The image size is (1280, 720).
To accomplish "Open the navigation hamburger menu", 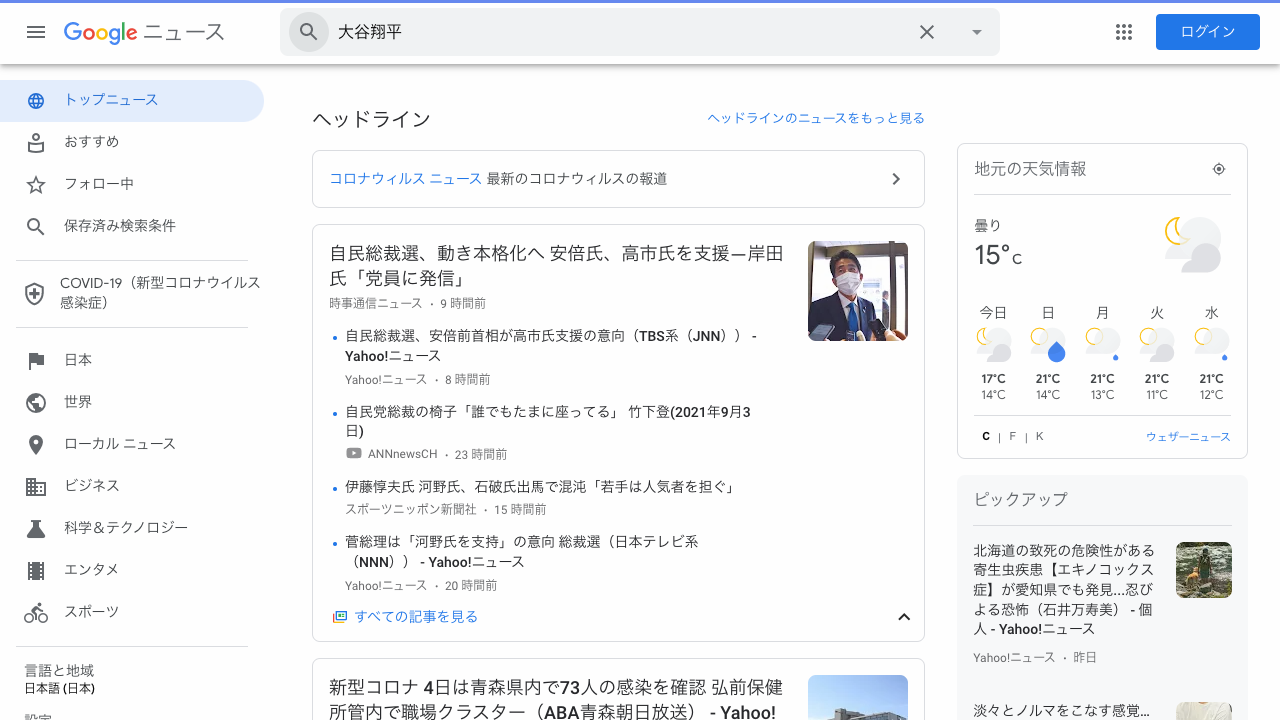I will (x=36, y=32).
